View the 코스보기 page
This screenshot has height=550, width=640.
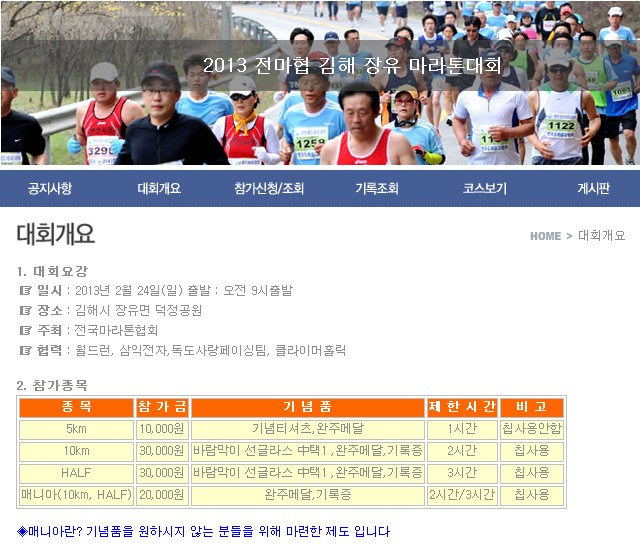pyautogui.click(x=485, y=188)
